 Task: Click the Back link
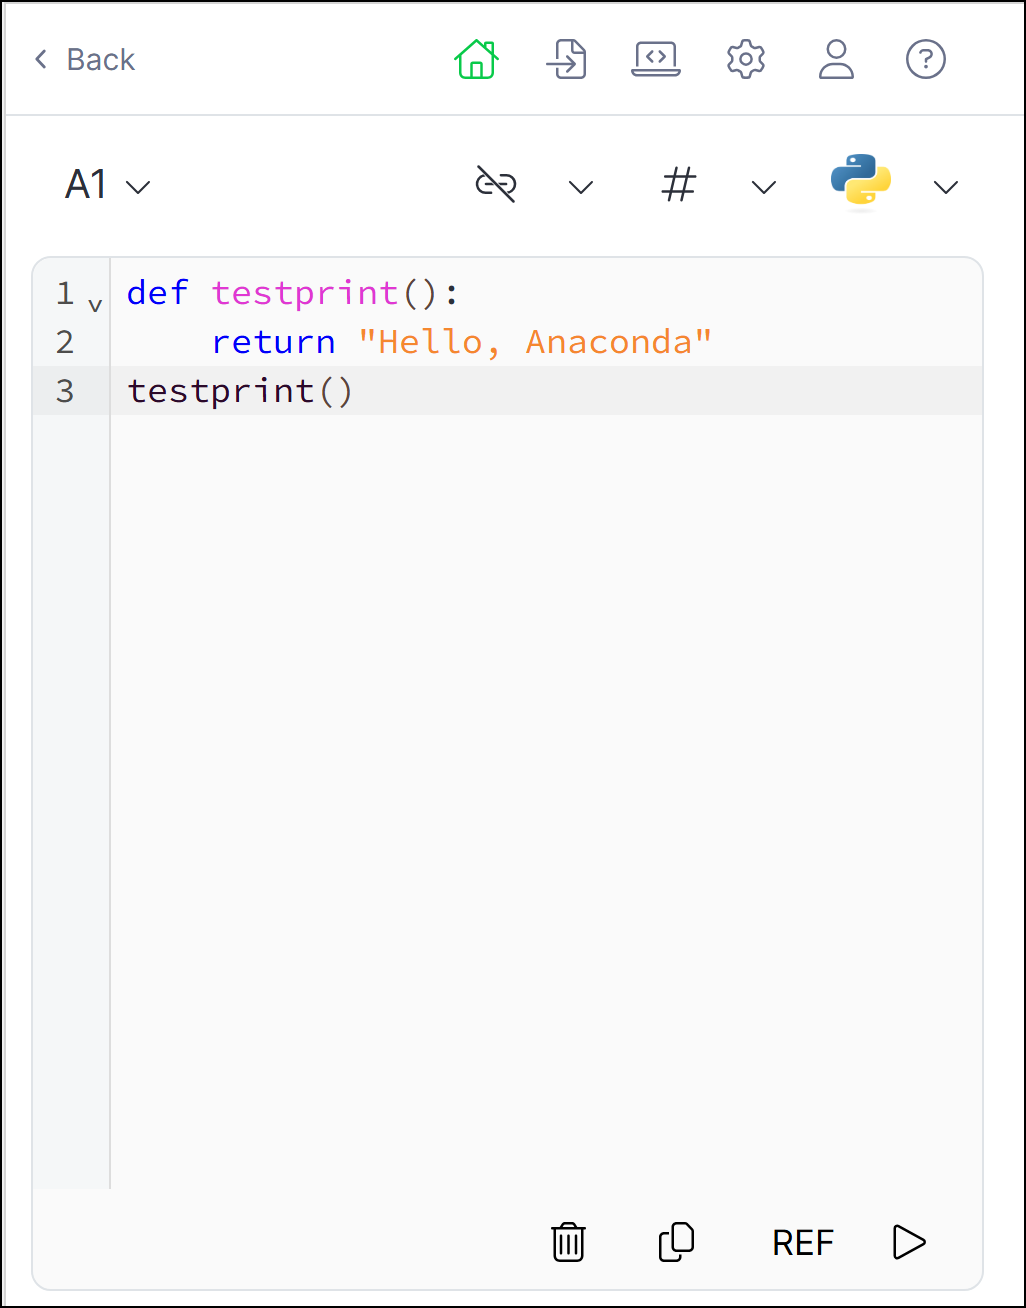tap(84, 59)
